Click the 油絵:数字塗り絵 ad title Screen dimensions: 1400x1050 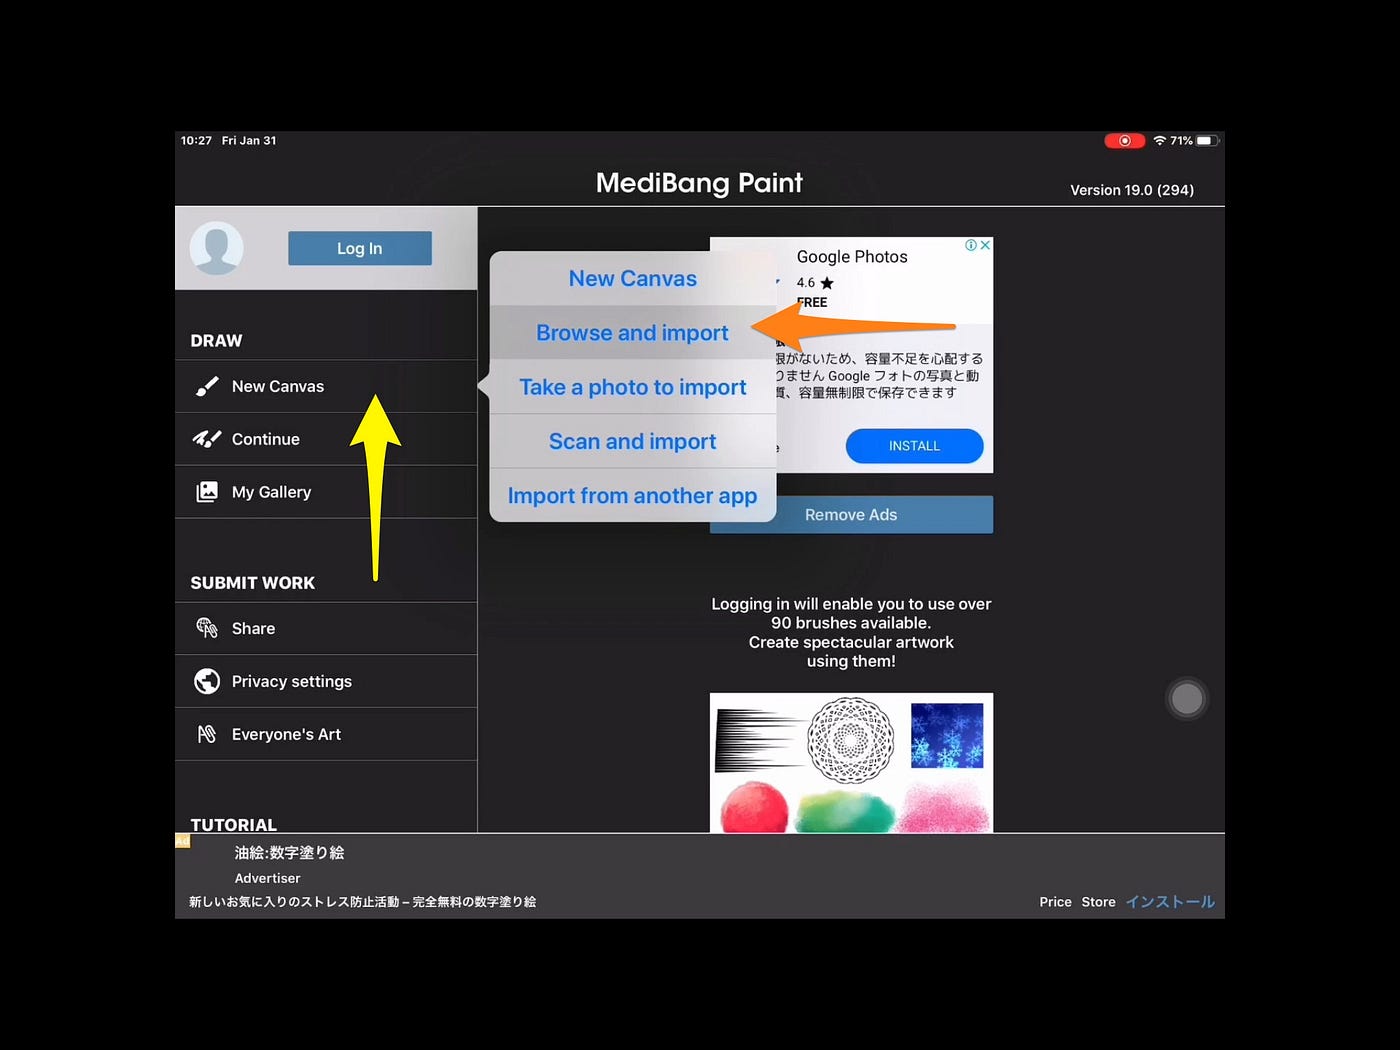(x=289, y=853)
